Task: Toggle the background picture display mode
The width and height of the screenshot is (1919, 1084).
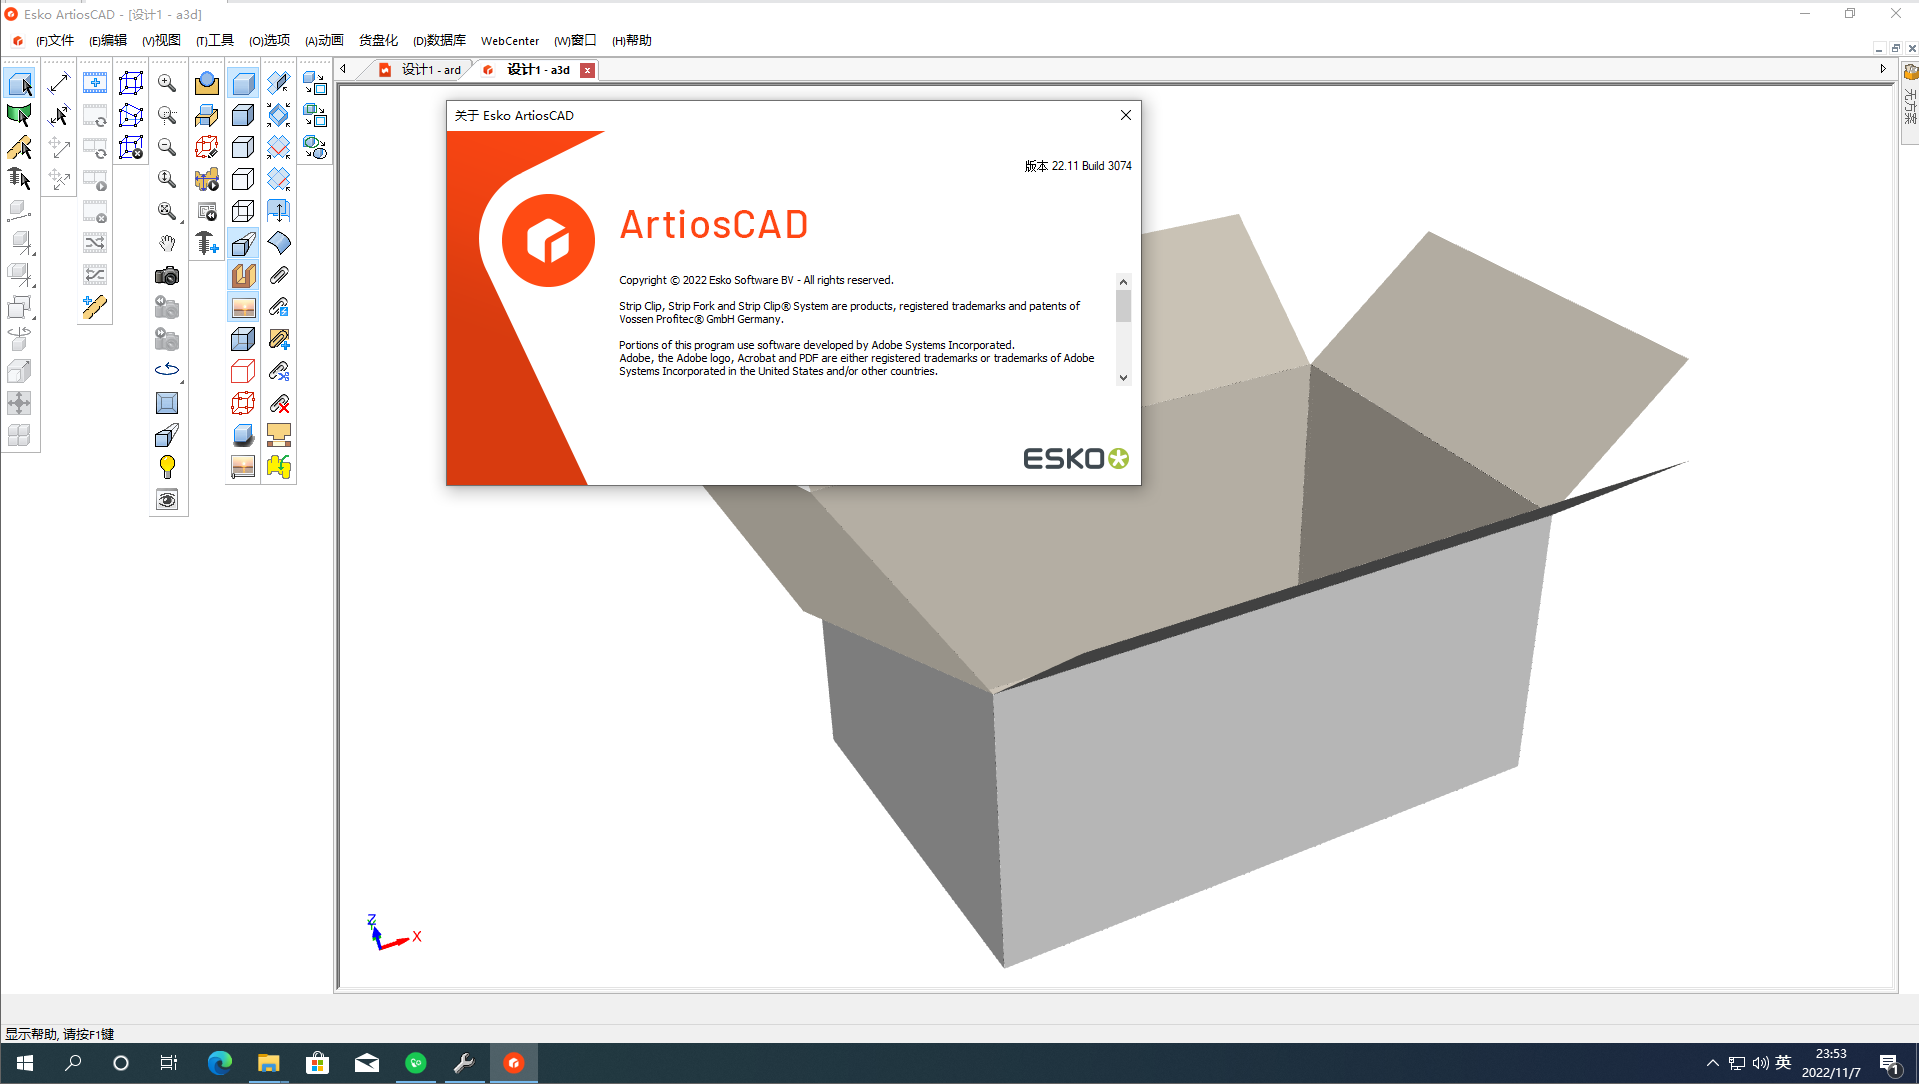Action: 243,307
